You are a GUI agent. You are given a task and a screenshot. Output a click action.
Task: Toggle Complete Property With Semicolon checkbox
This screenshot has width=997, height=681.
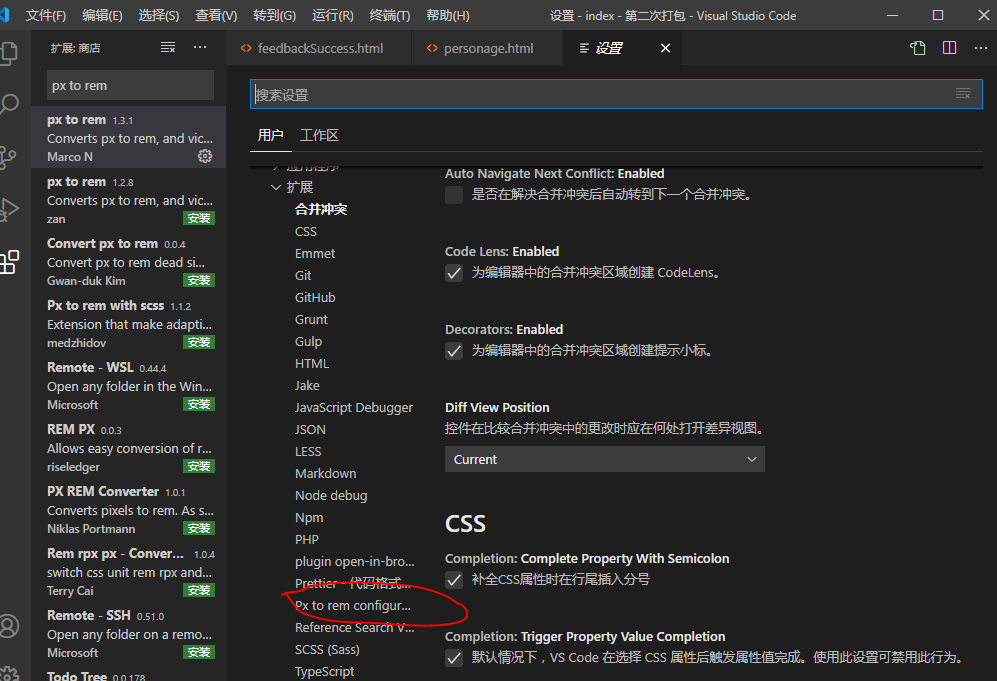(454, 580)
